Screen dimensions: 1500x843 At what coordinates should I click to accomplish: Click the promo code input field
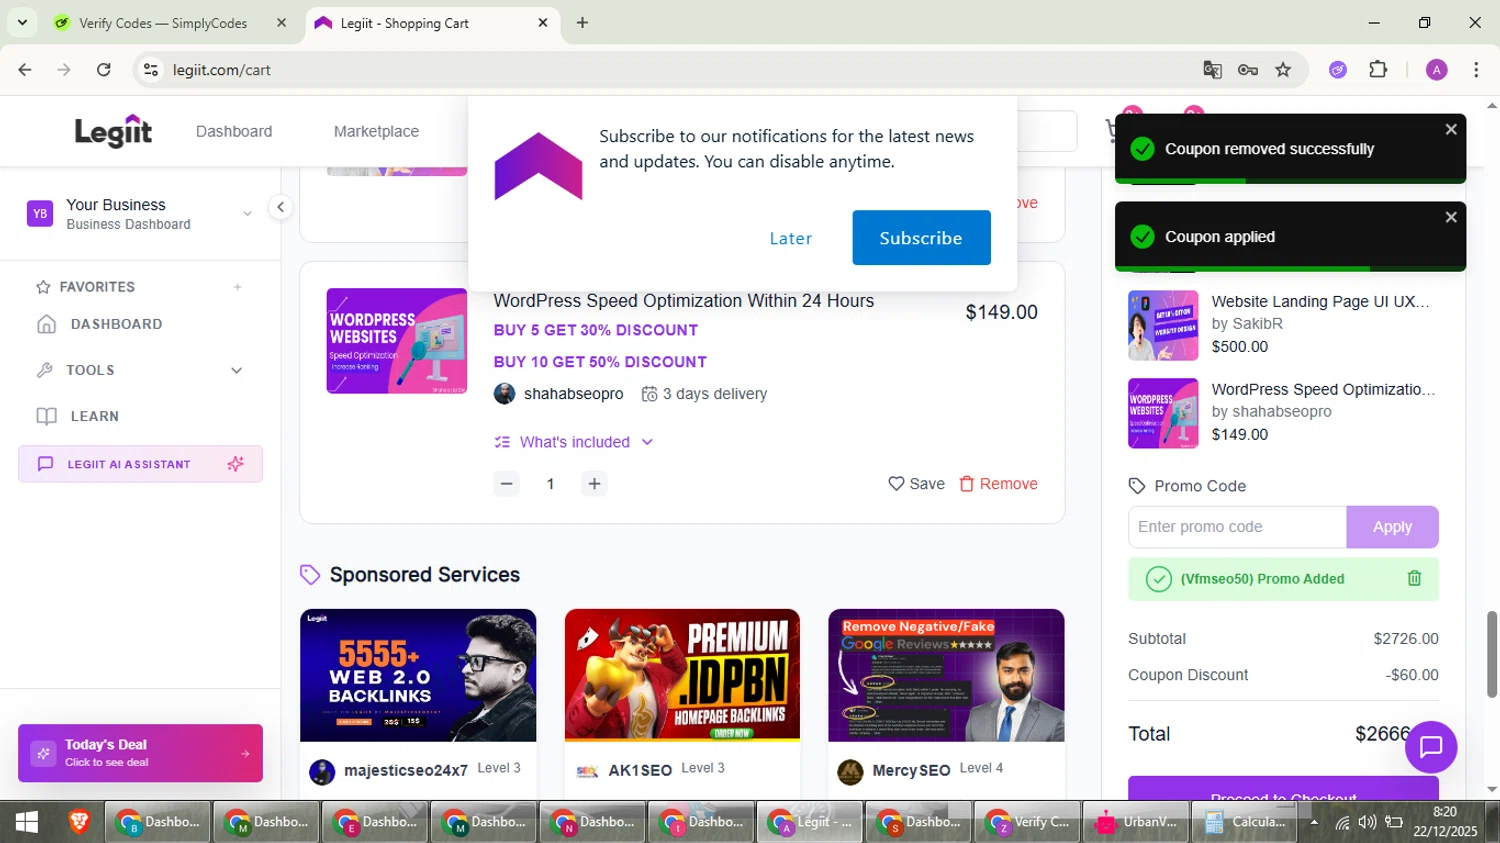pyautogui.click(x=1237, y=527)
